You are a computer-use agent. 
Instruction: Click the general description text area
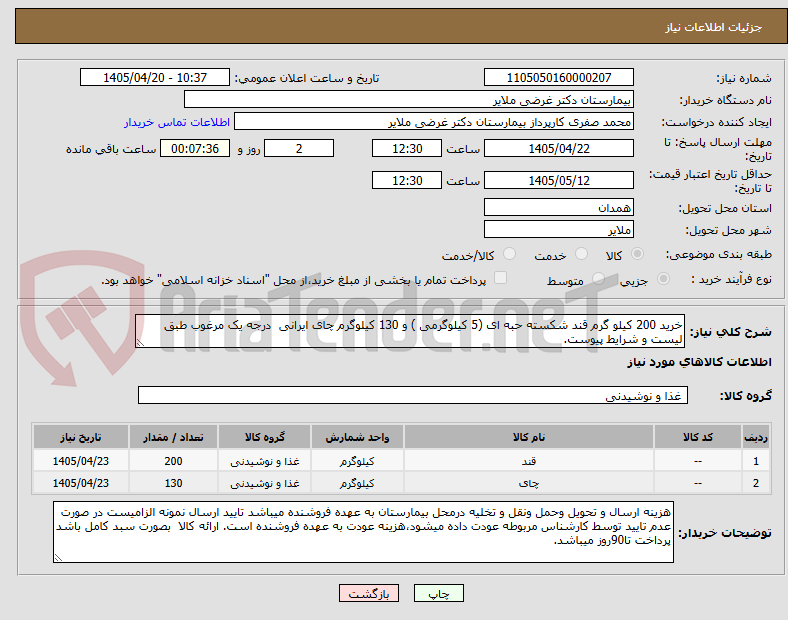tap(410, 332)
